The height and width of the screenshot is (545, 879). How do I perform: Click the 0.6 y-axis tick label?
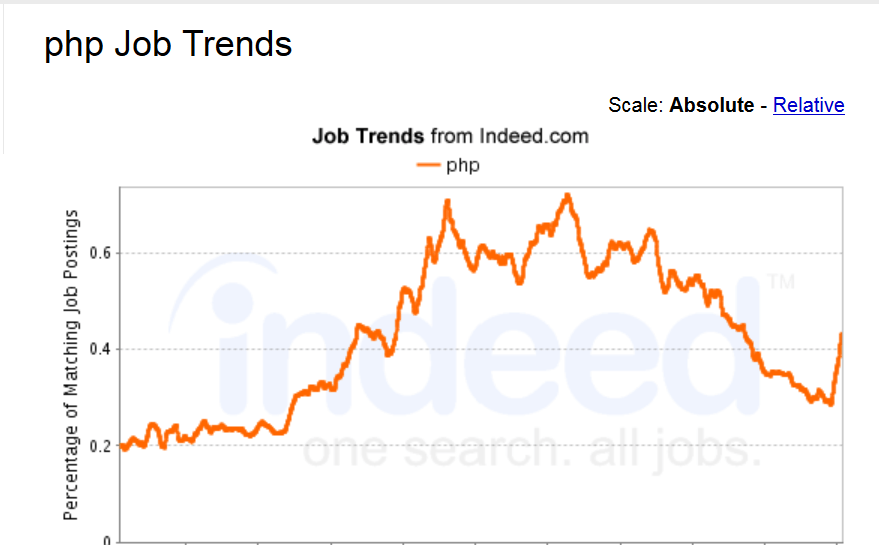pyautogui.click(x=98, y=253)
